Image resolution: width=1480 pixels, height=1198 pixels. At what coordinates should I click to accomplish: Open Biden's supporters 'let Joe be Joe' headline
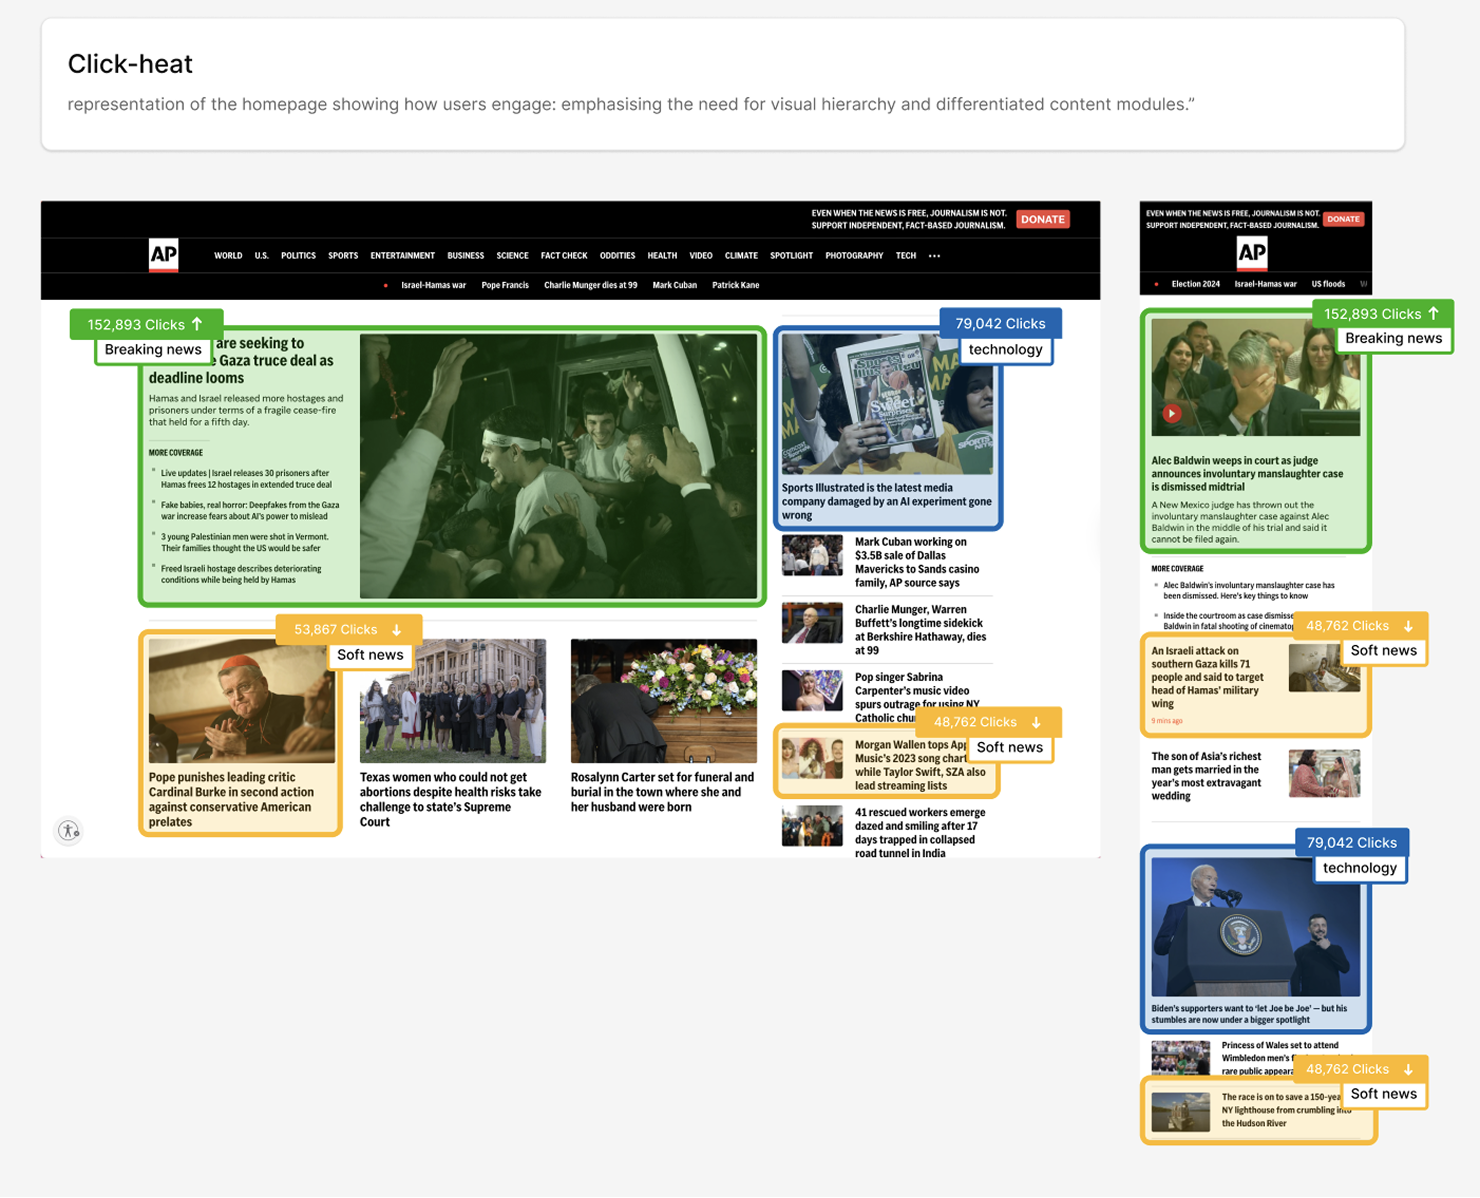point(1249,1014)
